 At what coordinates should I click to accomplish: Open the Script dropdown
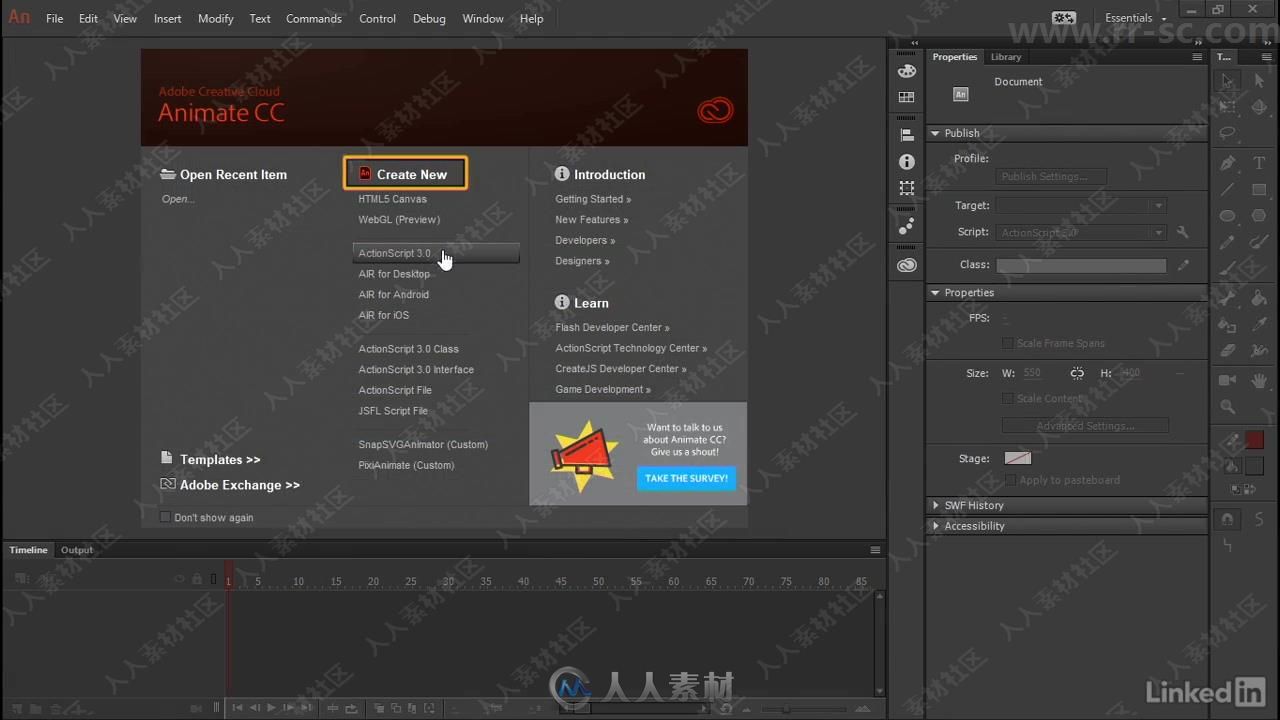point(1081,232)
